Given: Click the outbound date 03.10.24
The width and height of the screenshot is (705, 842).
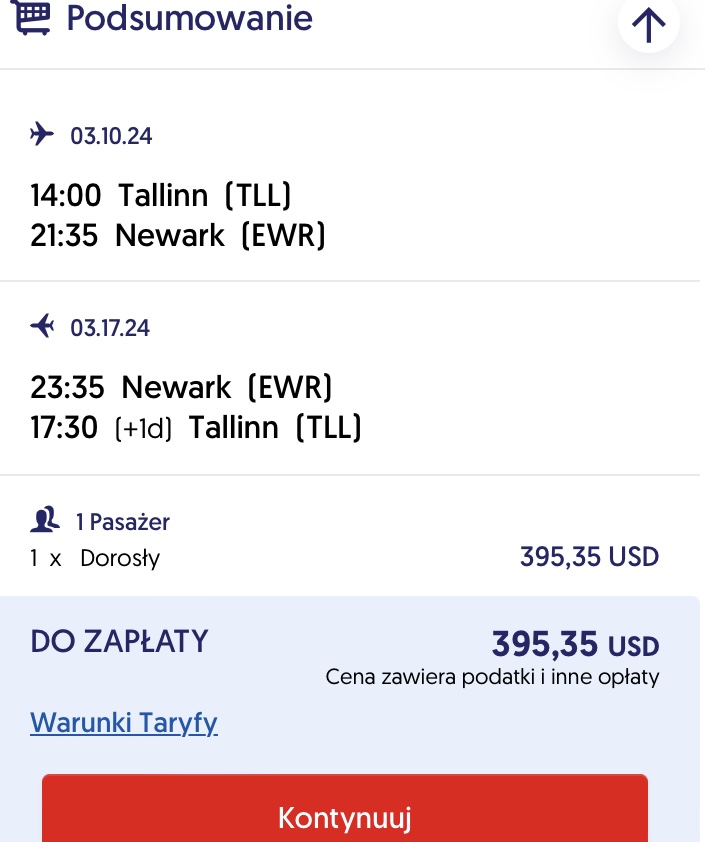Looking at the screenshot, I should coord(111,136).
